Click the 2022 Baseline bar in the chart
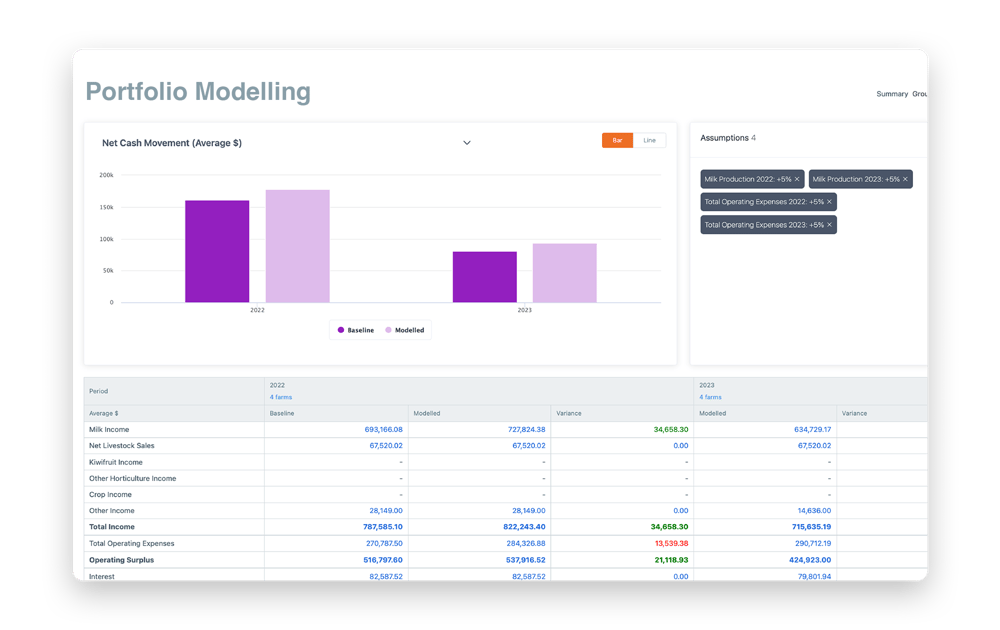1000x630 pixels. pos(216,250)
